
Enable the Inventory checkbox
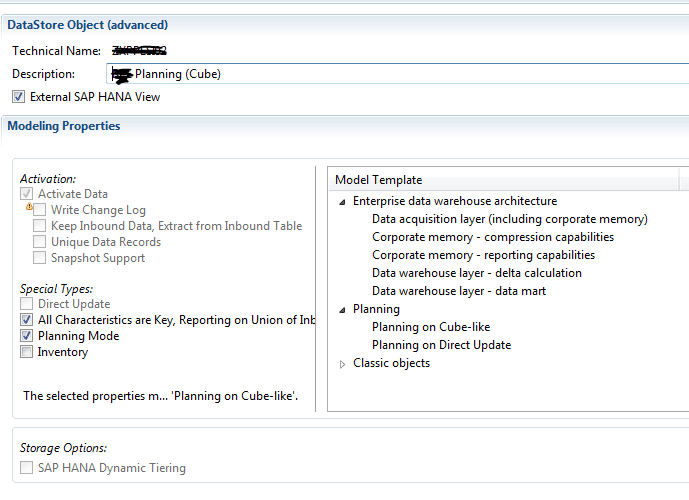27,352
